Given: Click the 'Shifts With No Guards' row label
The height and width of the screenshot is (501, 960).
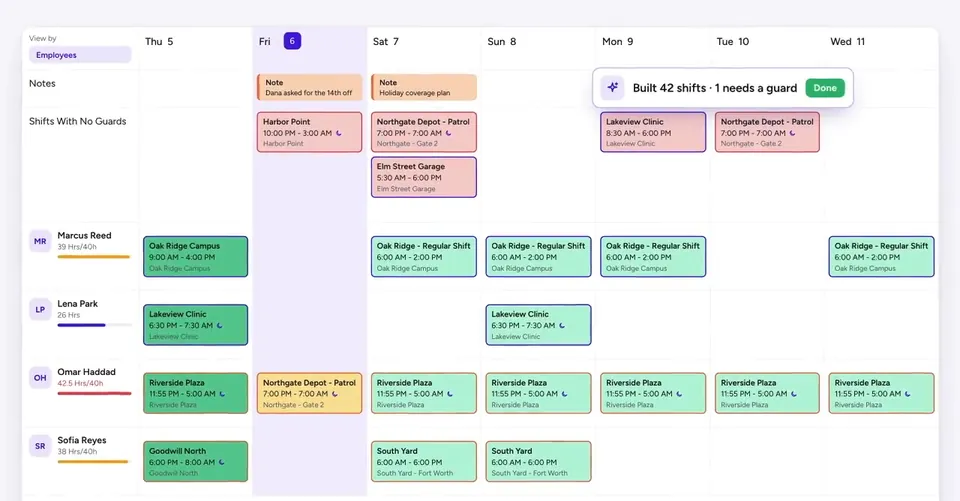Looking at the screenshot, I should click(x=78, y=121).
